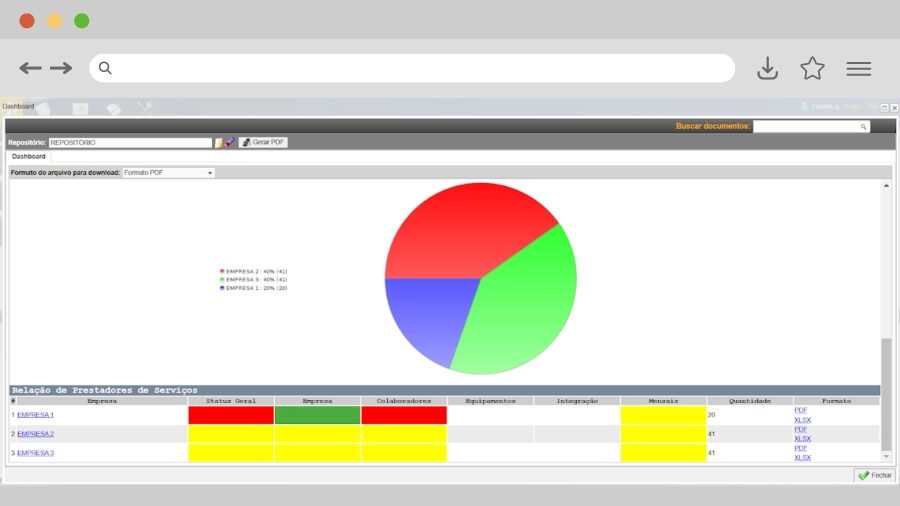Screen dimensions: 900x506
Task: Click the eraser icon to clear the repository
Action: pos(229,142)
